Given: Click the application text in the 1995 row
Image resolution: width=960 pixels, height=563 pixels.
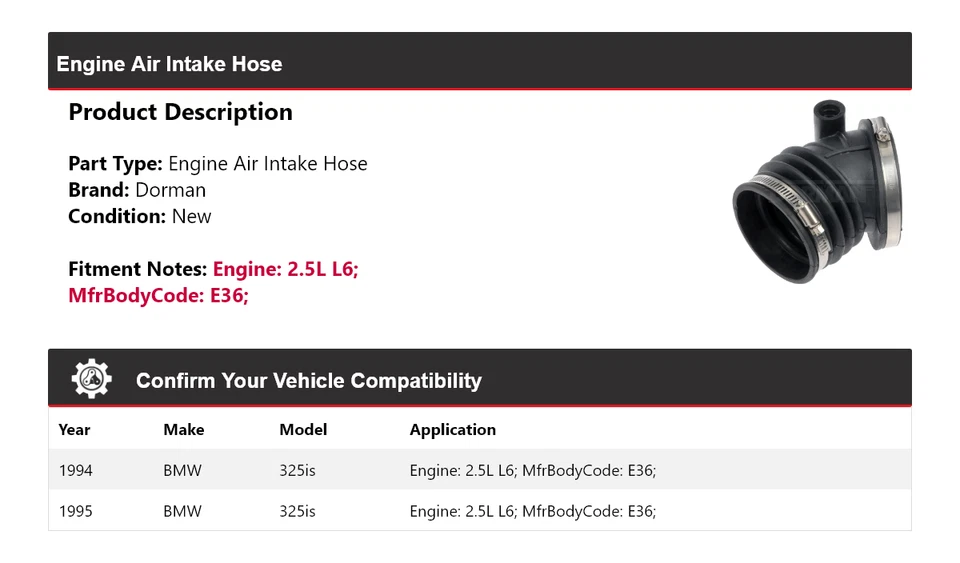Looking at the screenshot, I should pyautogui.click(x=532, y=511).
